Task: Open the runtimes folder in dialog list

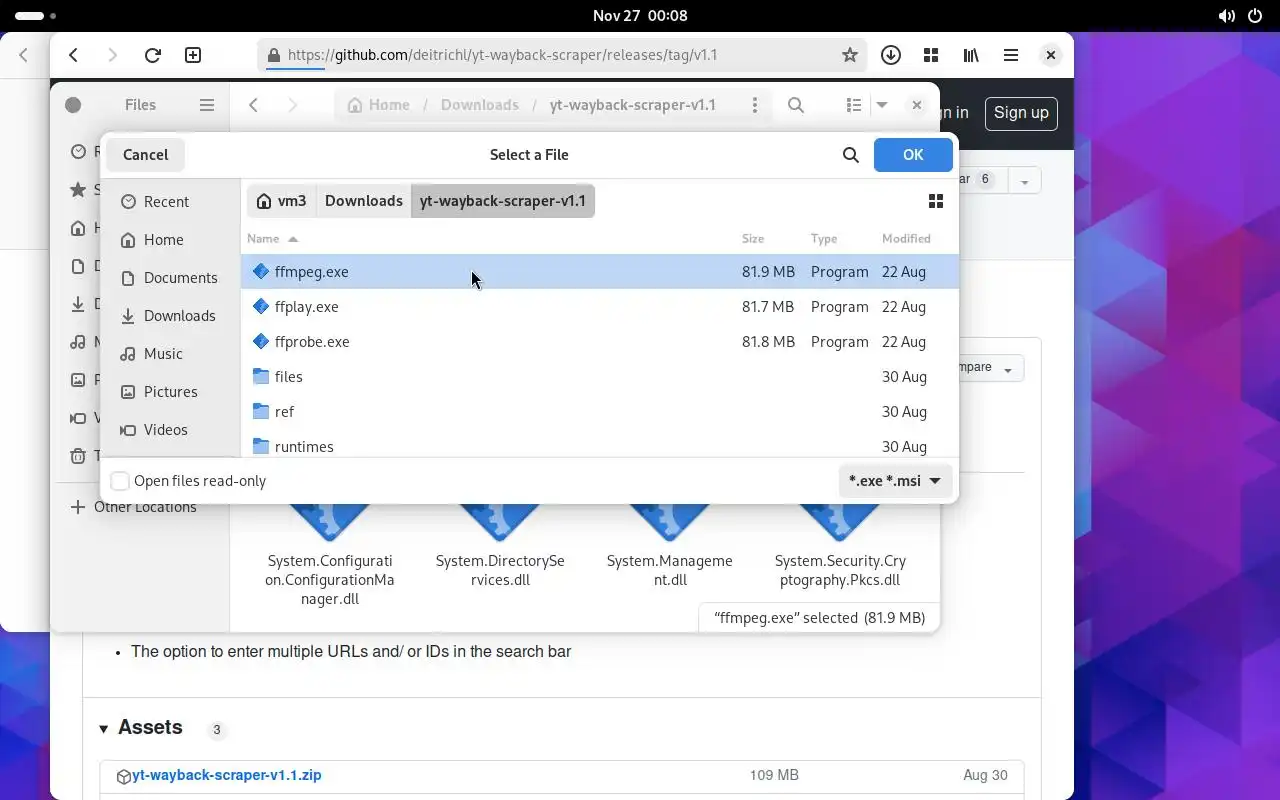Action: click(x=600, y=446)
